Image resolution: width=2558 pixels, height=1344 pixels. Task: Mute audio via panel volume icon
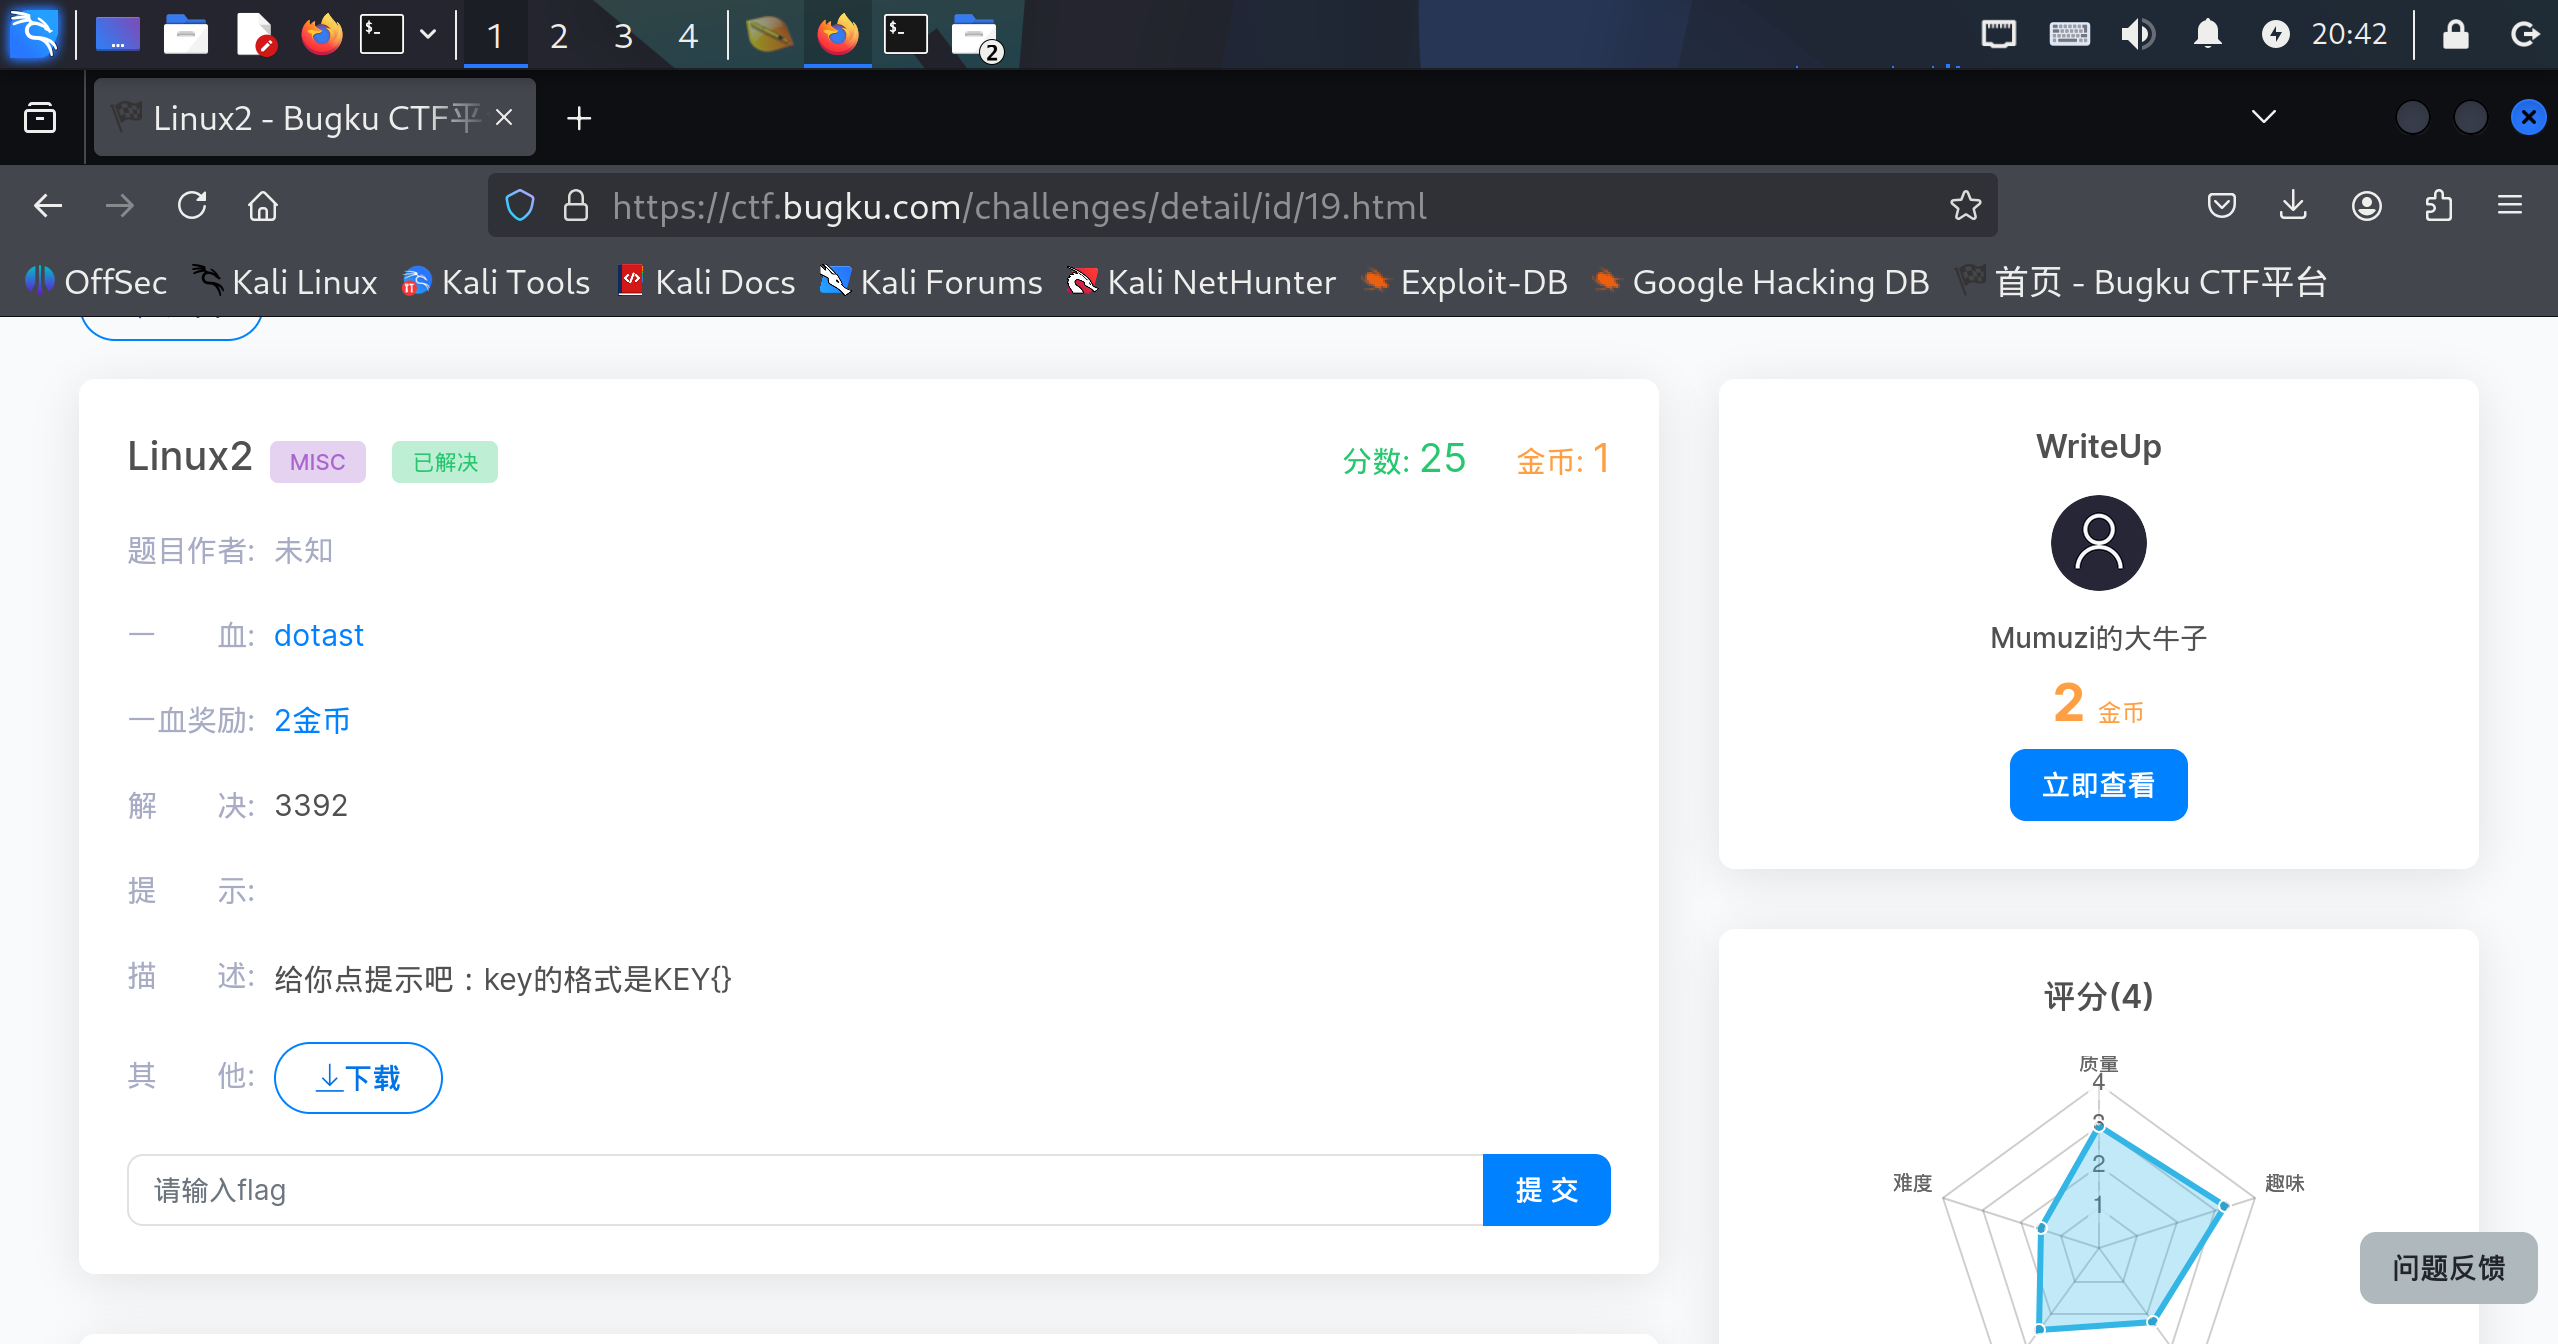pyautogui.click(x=2137, y=35)
